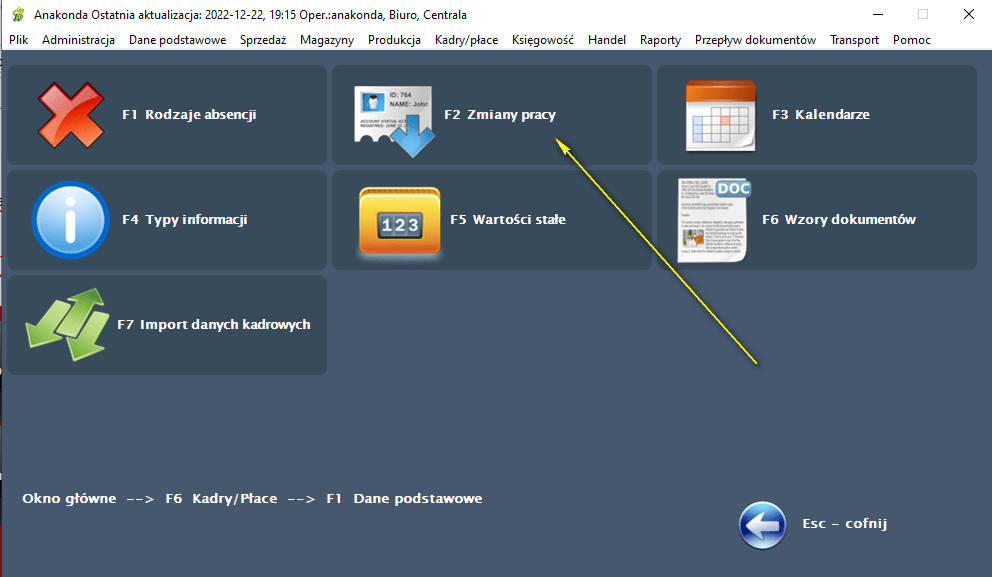Screen dimensions: 992x577
Task: Open the Przepływ dokumentów menu
Action: pyautogui.click(x=755, y=40)
